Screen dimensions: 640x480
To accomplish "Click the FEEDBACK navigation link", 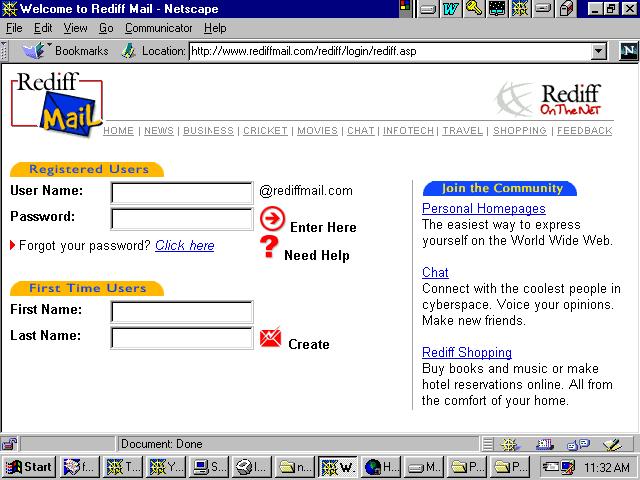I will click(584, 131).
